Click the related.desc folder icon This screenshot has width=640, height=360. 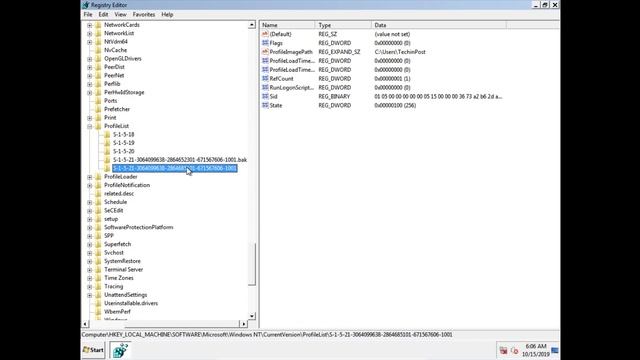(x=98, y=193)
